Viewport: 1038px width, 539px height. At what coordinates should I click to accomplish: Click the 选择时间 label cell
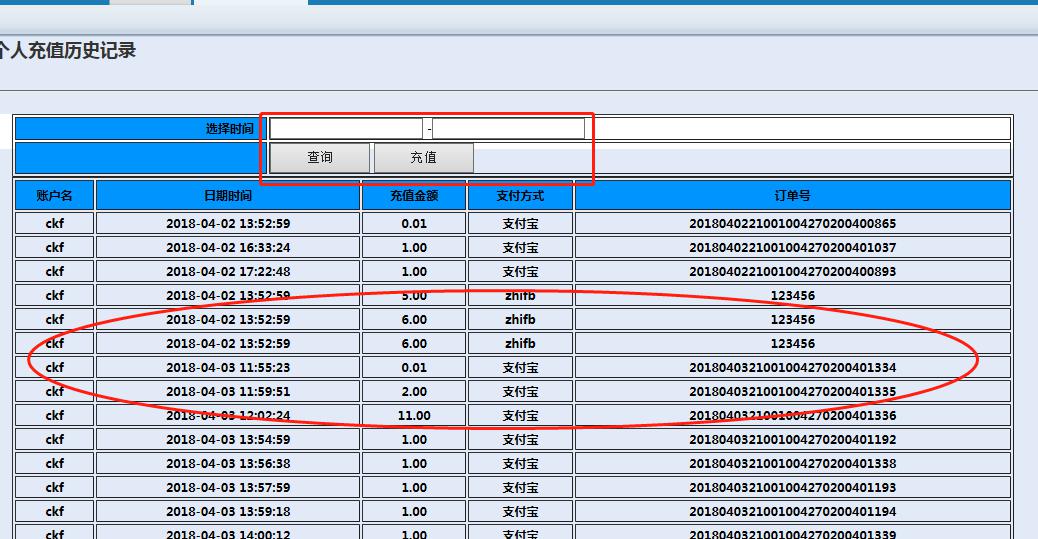point(137,129)
